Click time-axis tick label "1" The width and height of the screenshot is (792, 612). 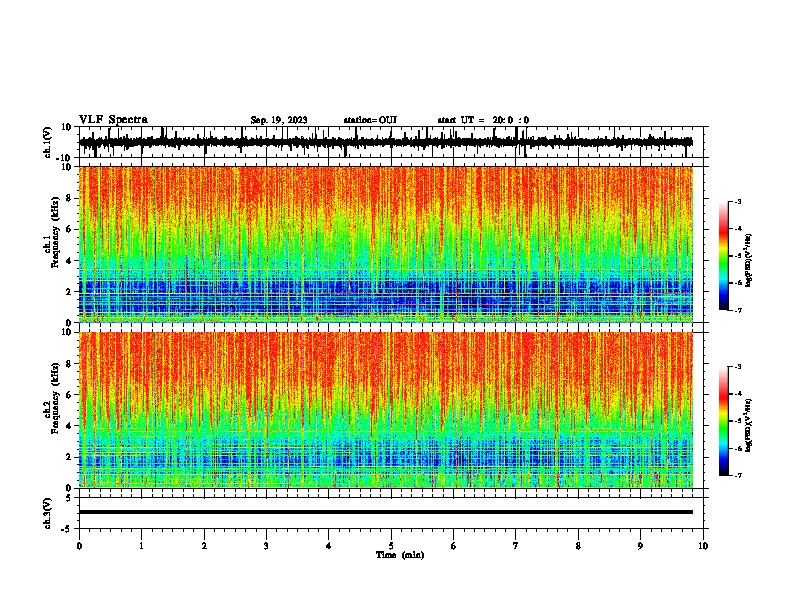point(141,546)
